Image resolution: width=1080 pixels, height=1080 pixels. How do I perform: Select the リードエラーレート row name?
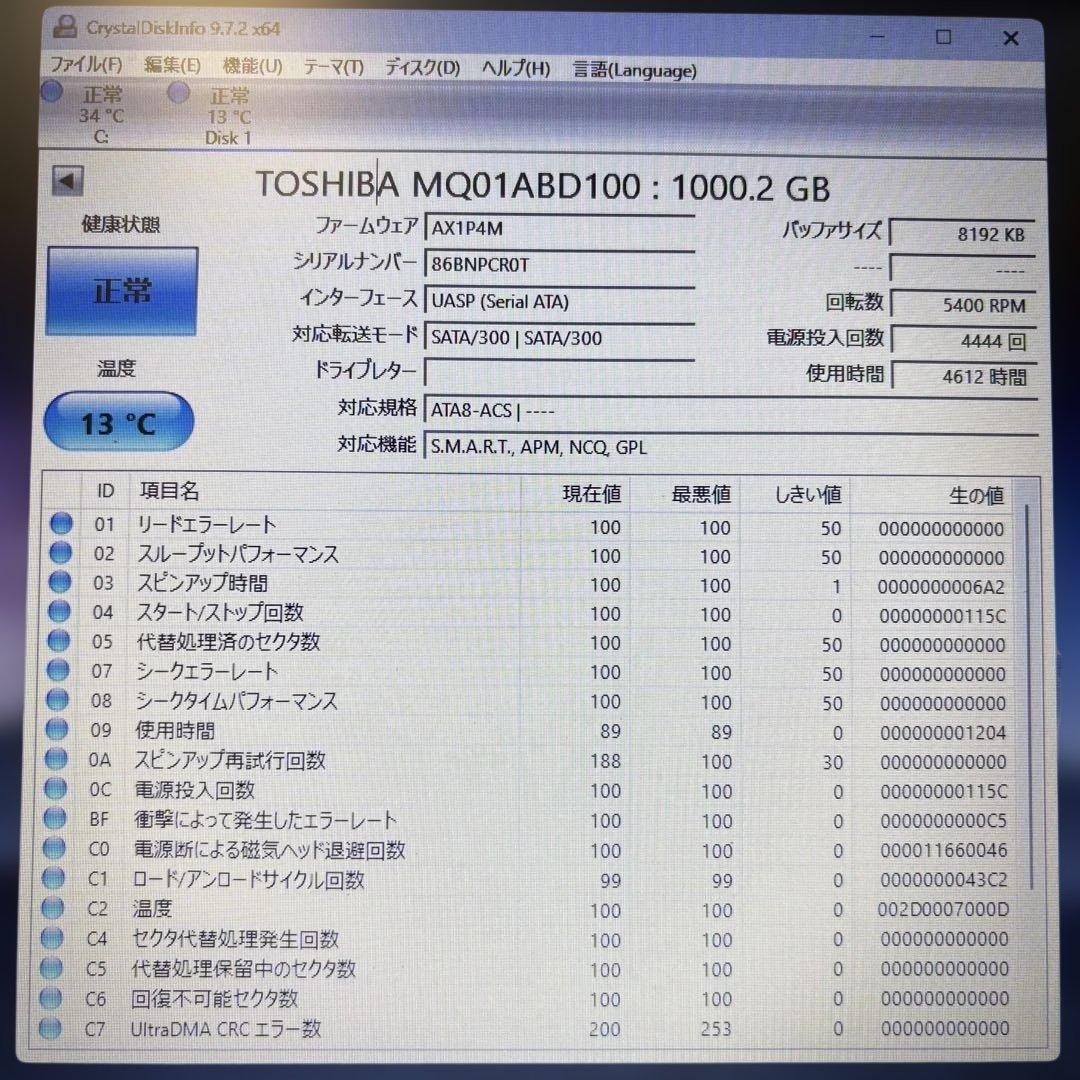tap(207, 525)
